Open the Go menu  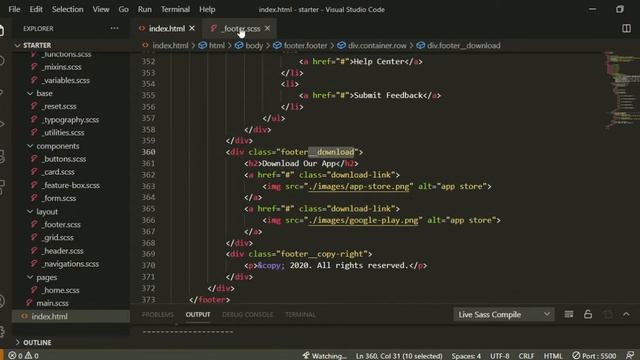click(x=123, y=9)
